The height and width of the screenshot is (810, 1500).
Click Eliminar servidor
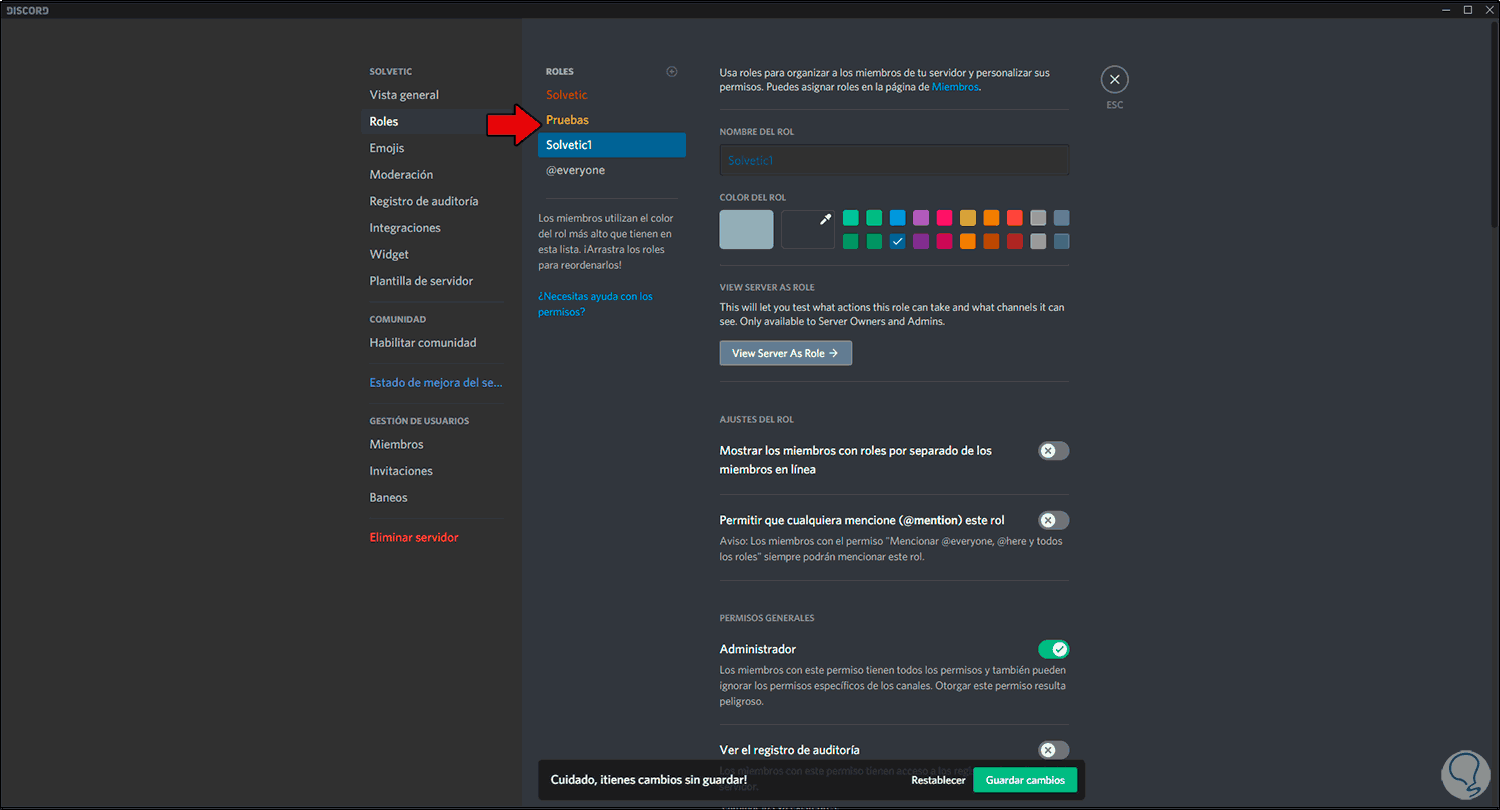click(x=414, y=538)
